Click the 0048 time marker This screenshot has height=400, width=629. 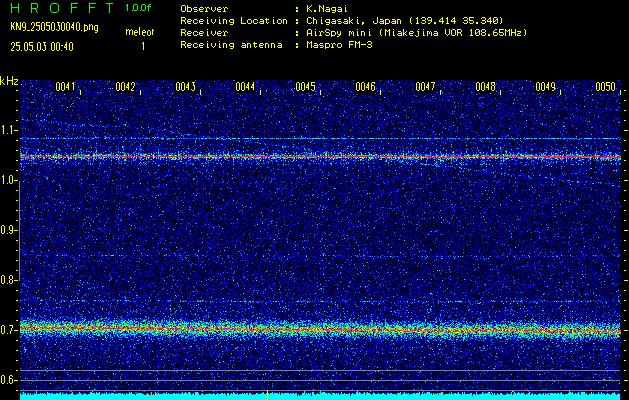[485, 87]
